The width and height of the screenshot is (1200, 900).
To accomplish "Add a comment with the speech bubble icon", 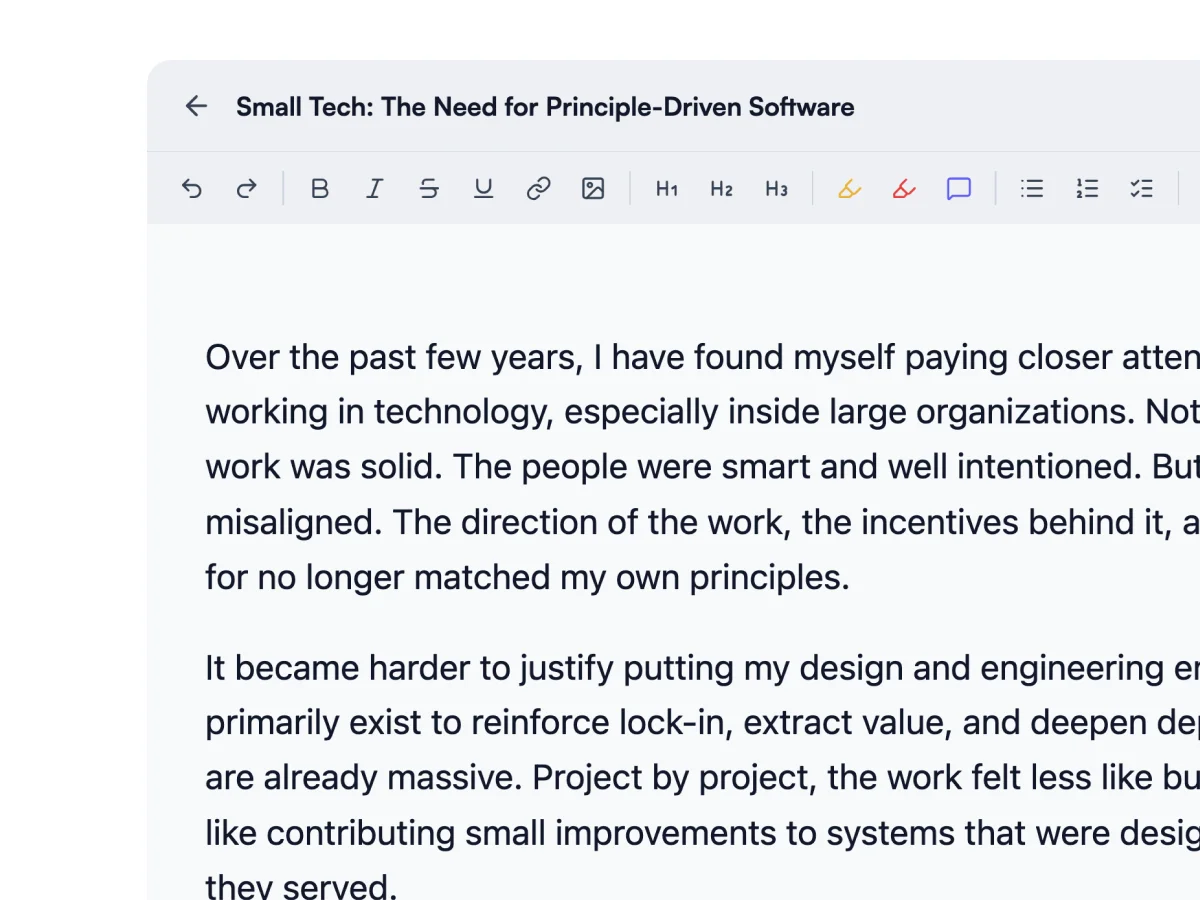I will coord(959,188).
